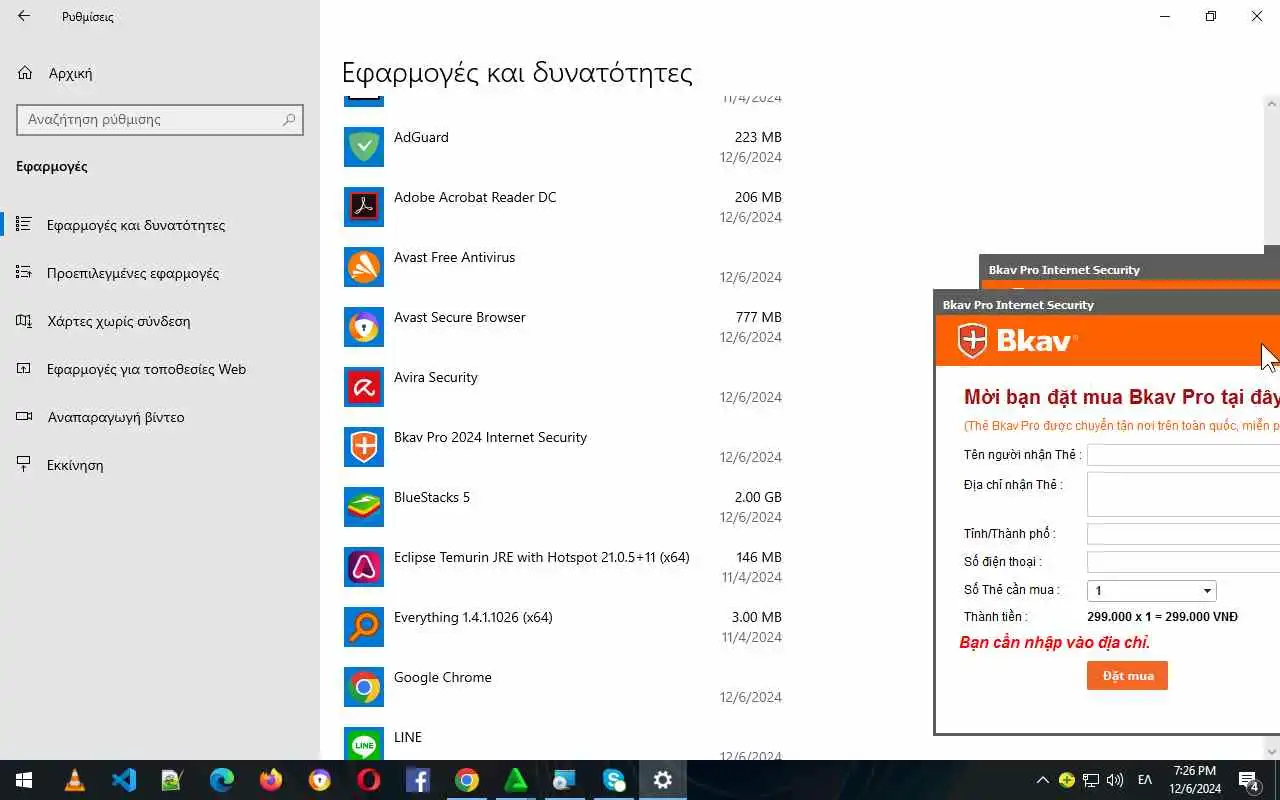The height and width of the screenshot is (800, 1280).
Task: Click the Adobe Acrobat Reader DC icon
Action: pos(364,207)
